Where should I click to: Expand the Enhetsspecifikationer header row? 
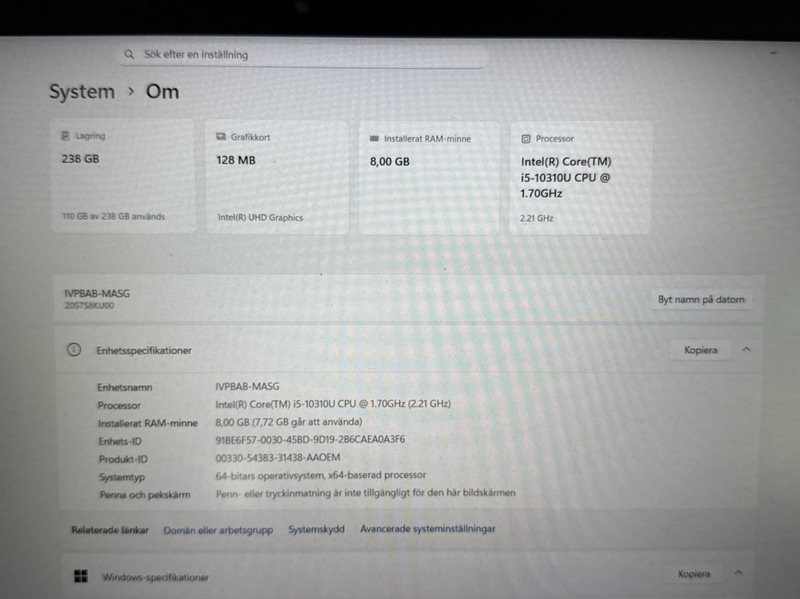pyautogui.click(x=408, y=350)
